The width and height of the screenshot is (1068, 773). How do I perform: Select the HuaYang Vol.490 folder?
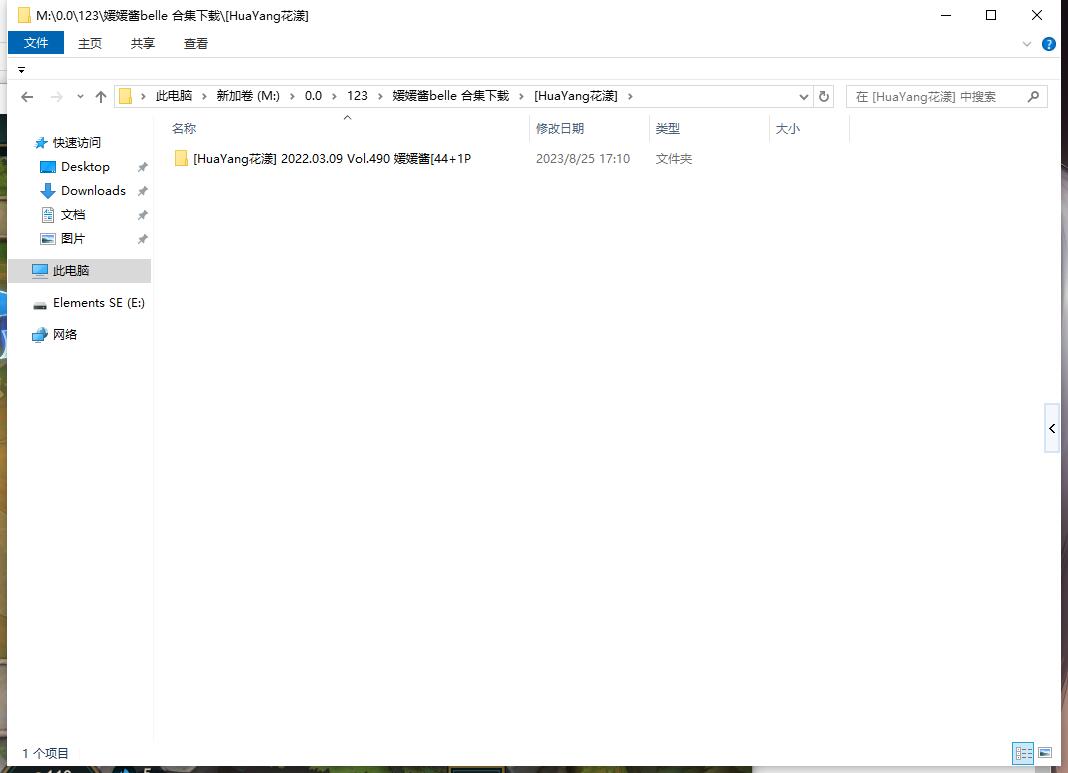[x=332, y=159]
